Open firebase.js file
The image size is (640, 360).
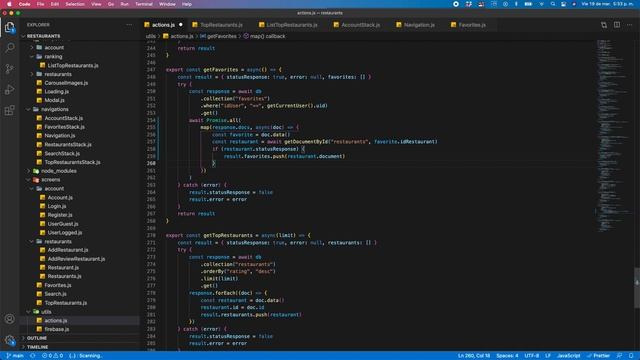click(x=56, y=329)
